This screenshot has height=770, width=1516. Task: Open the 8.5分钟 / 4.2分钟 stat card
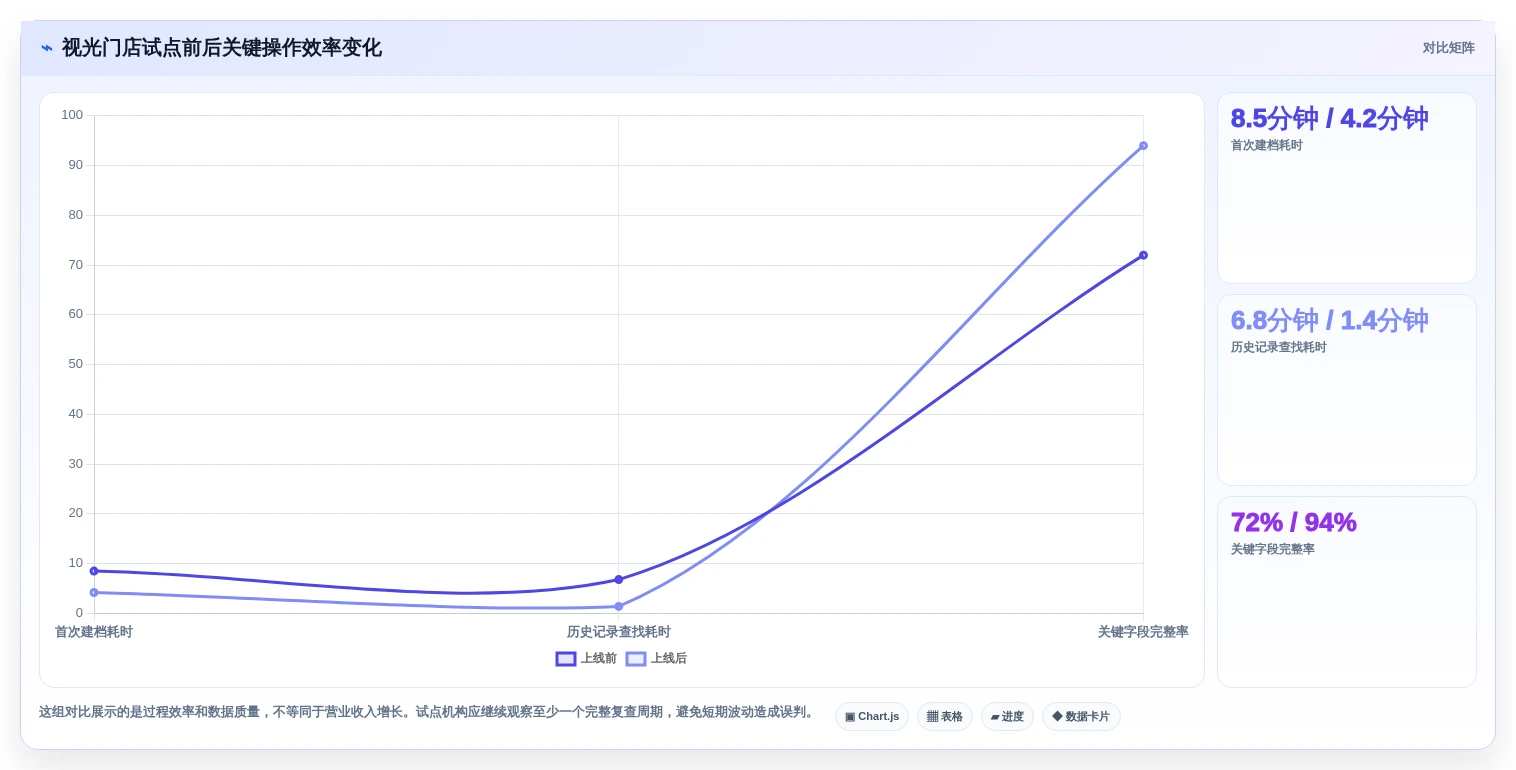point(1346,188)
